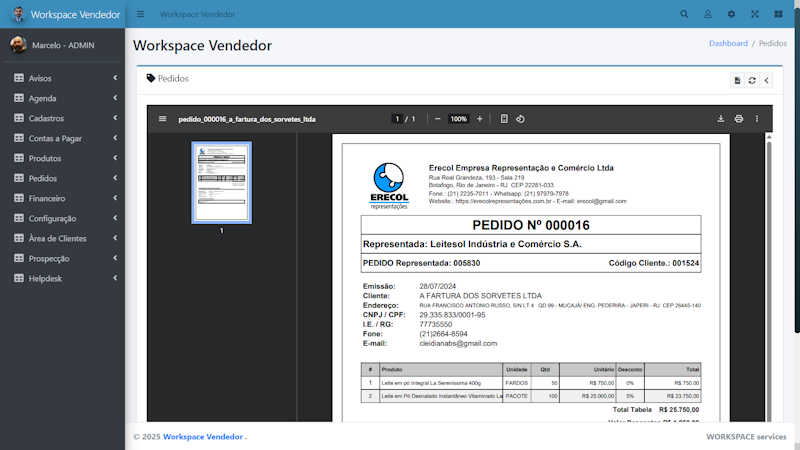
Task: Click the browser page vertical scrollbar
Action: point(797,168)
